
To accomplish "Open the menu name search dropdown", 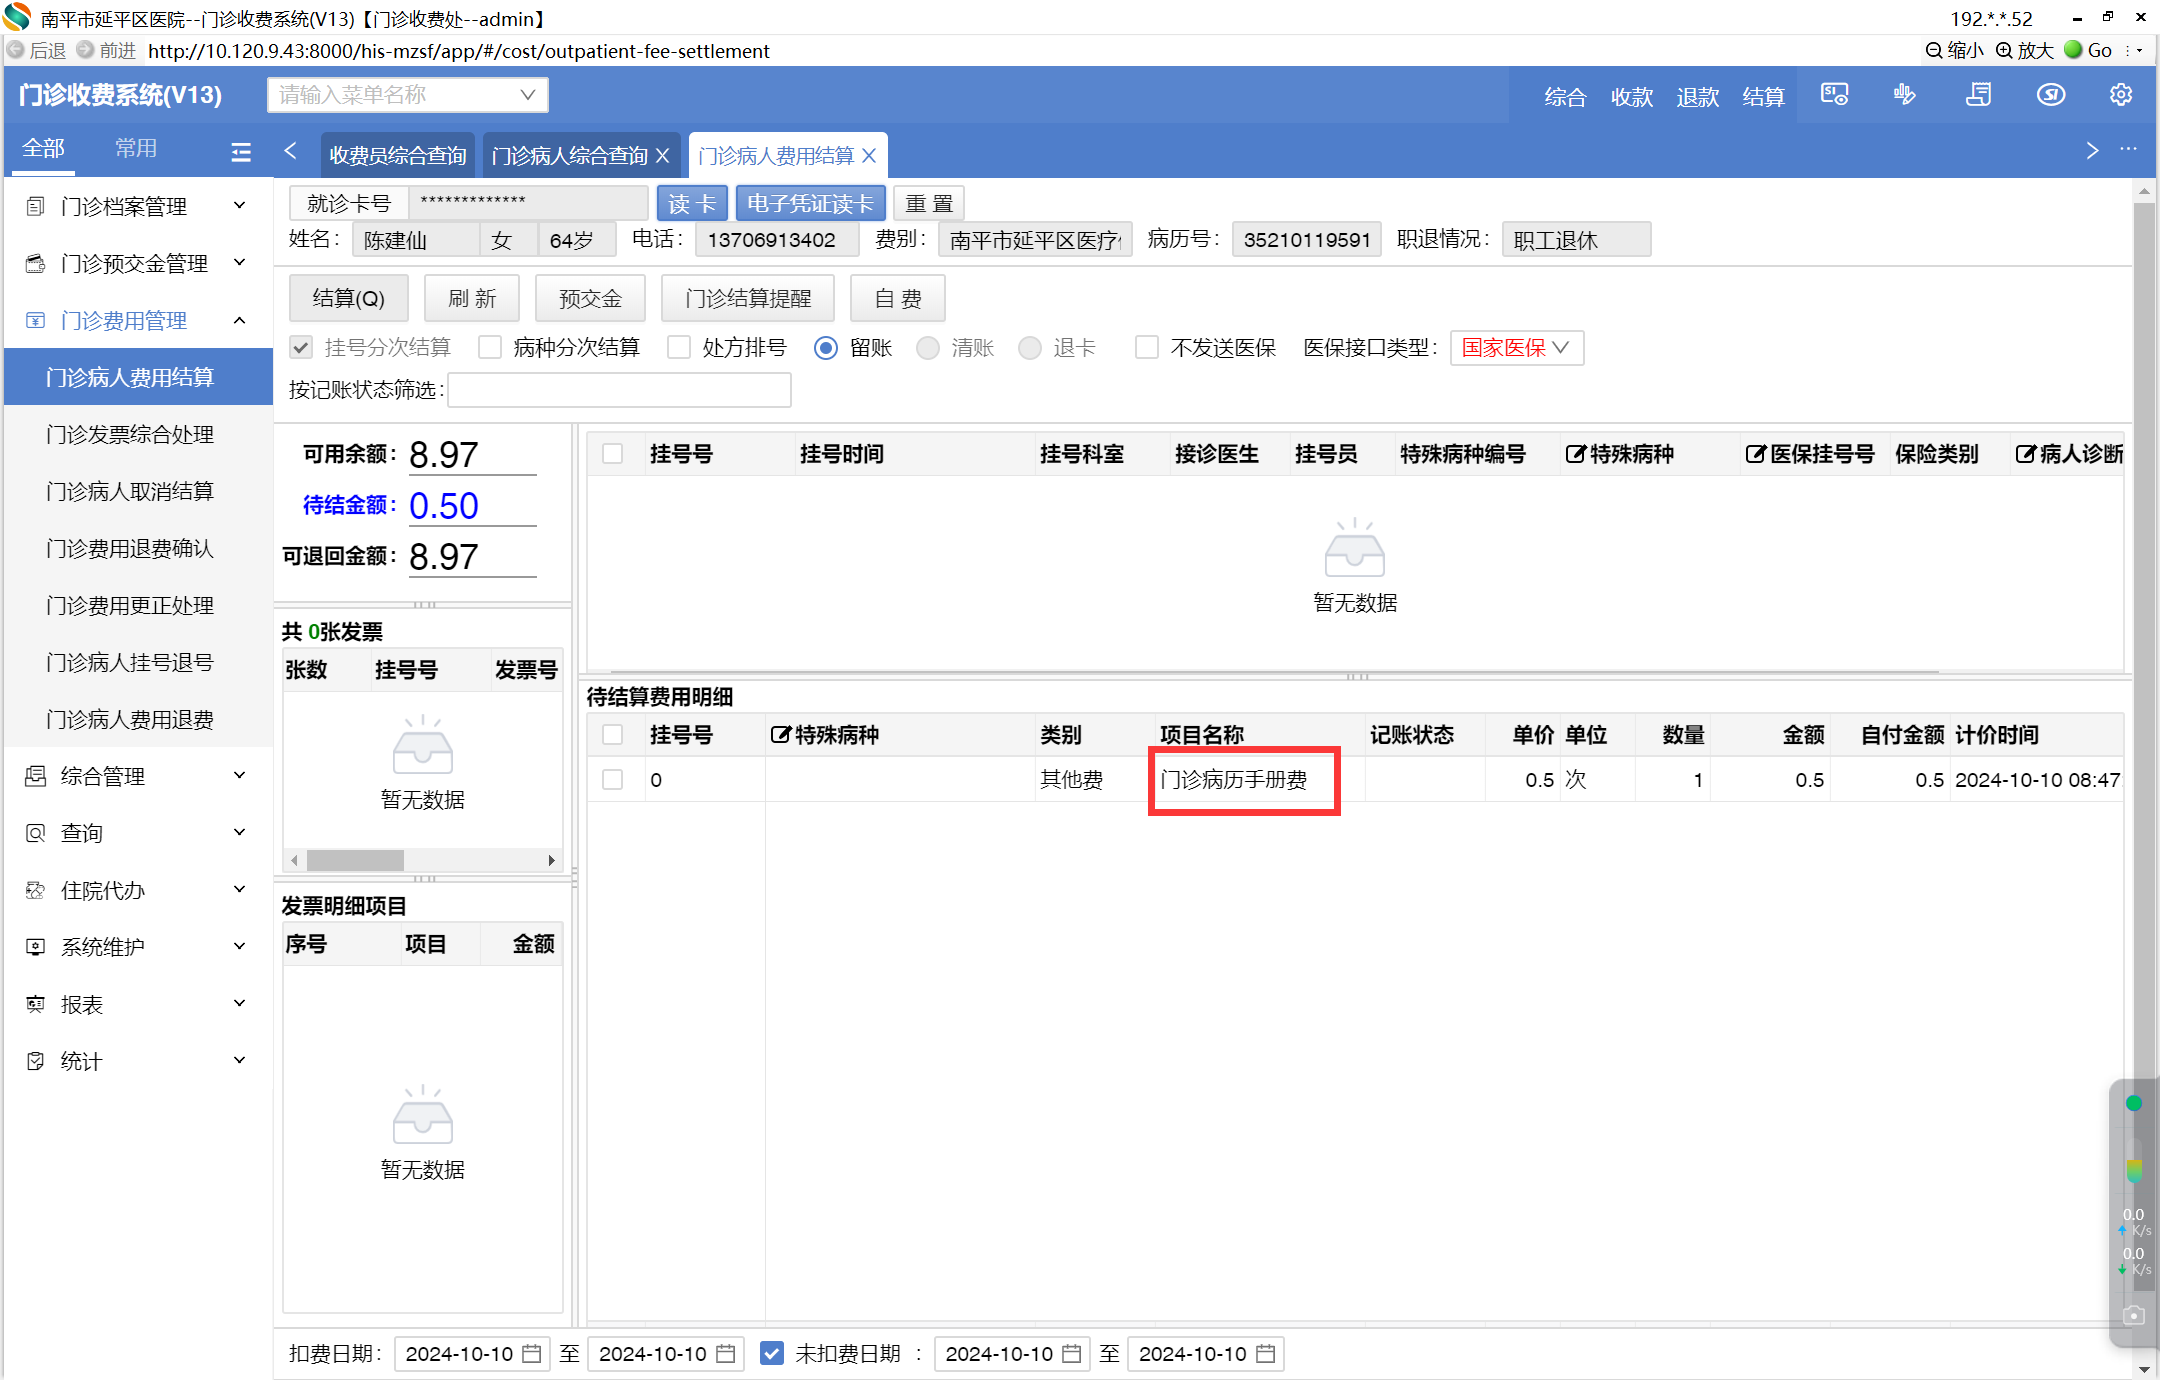I will click(408, 95).
